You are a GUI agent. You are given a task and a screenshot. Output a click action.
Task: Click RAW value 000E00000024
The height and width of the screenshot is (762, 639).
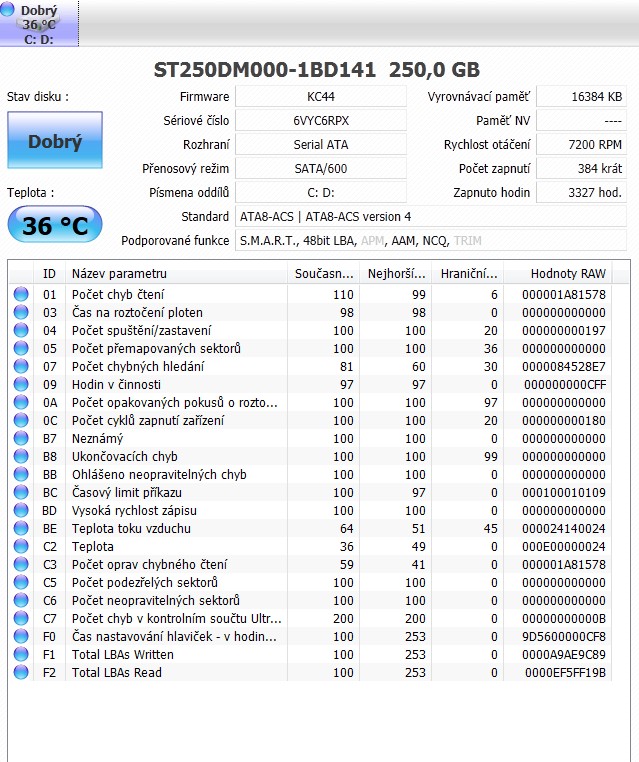pos(564,546)
